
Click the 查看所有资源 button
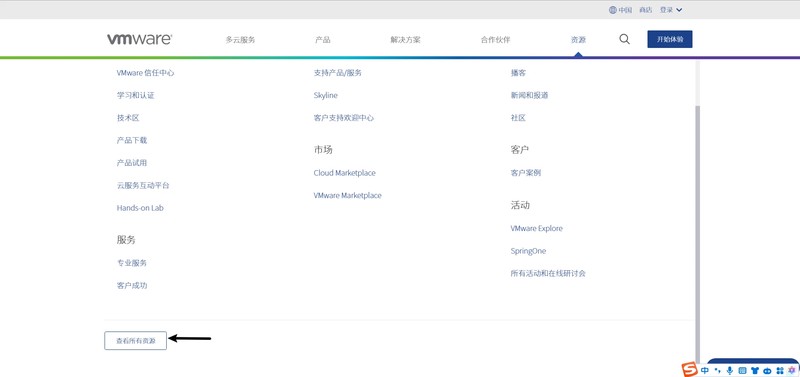(136, 340)
